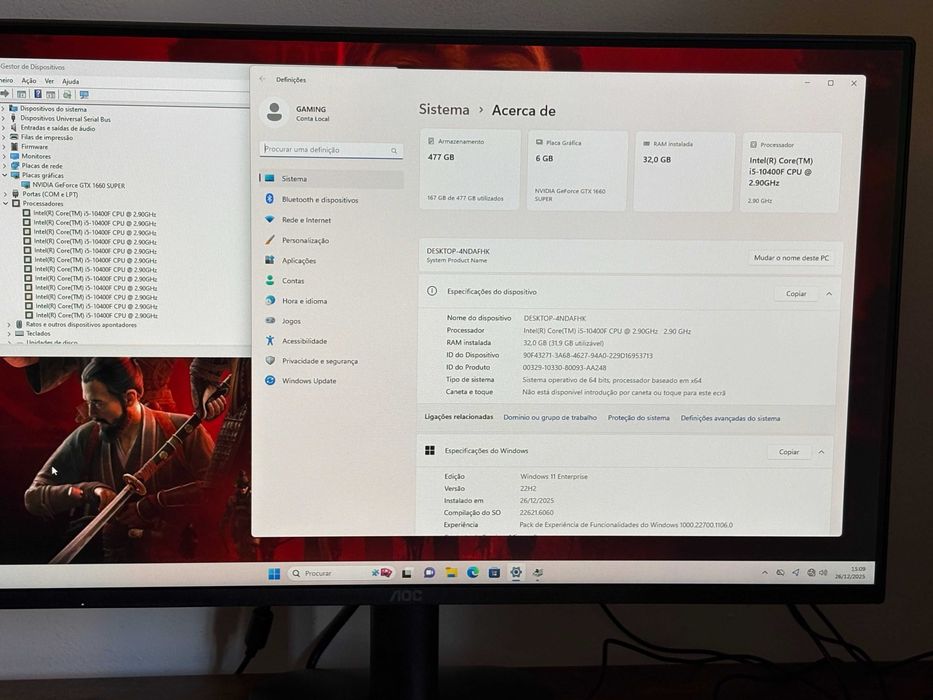Viewport: 933px width, 700px height.
Task: Open the RAM instalada 32,0 GB card
Action: coord(684,171)
